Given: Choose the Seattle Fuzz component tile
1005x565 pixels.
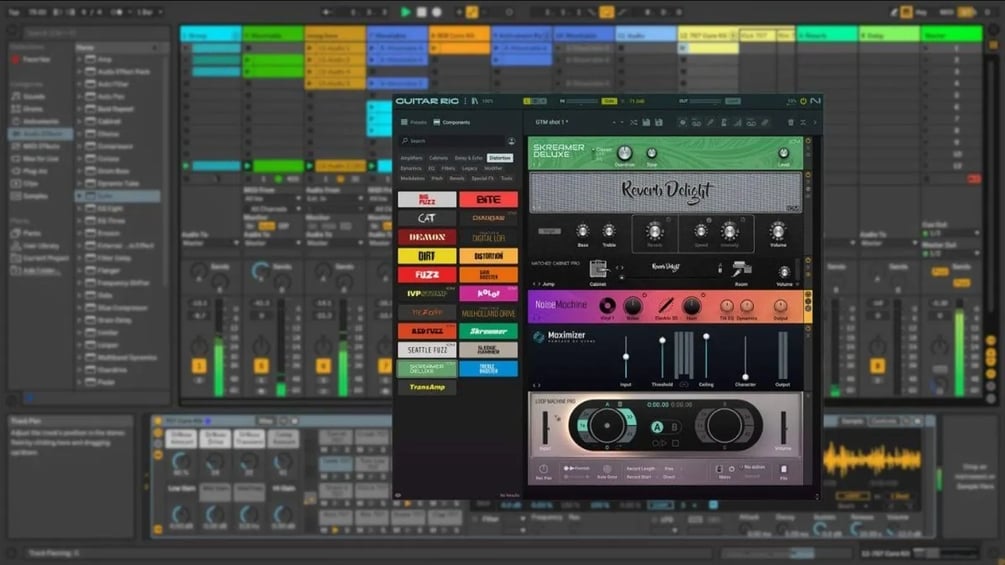Looking at the screenshot, I should coord(427,350).
